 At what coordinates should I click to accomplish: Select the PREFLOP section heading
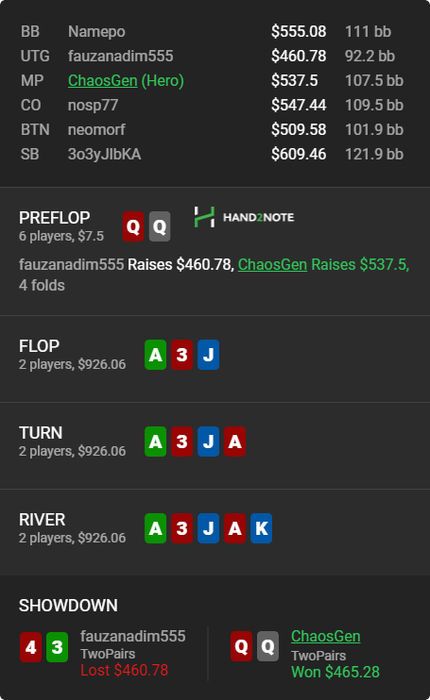click(54, 218)
